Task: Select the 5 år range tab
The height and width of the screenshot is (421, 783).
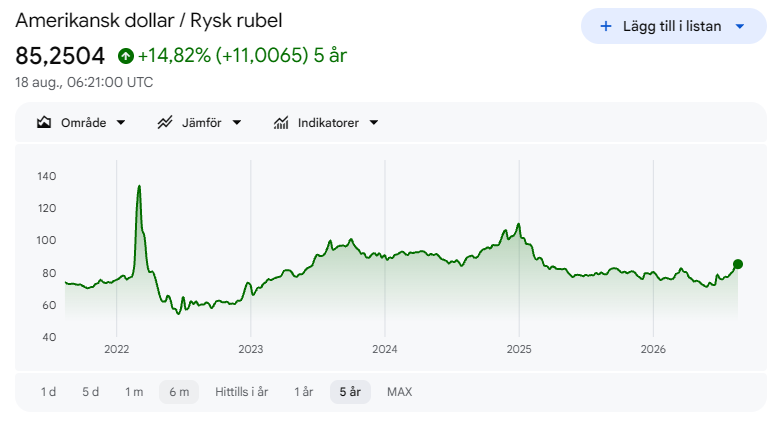Action: 350,392
